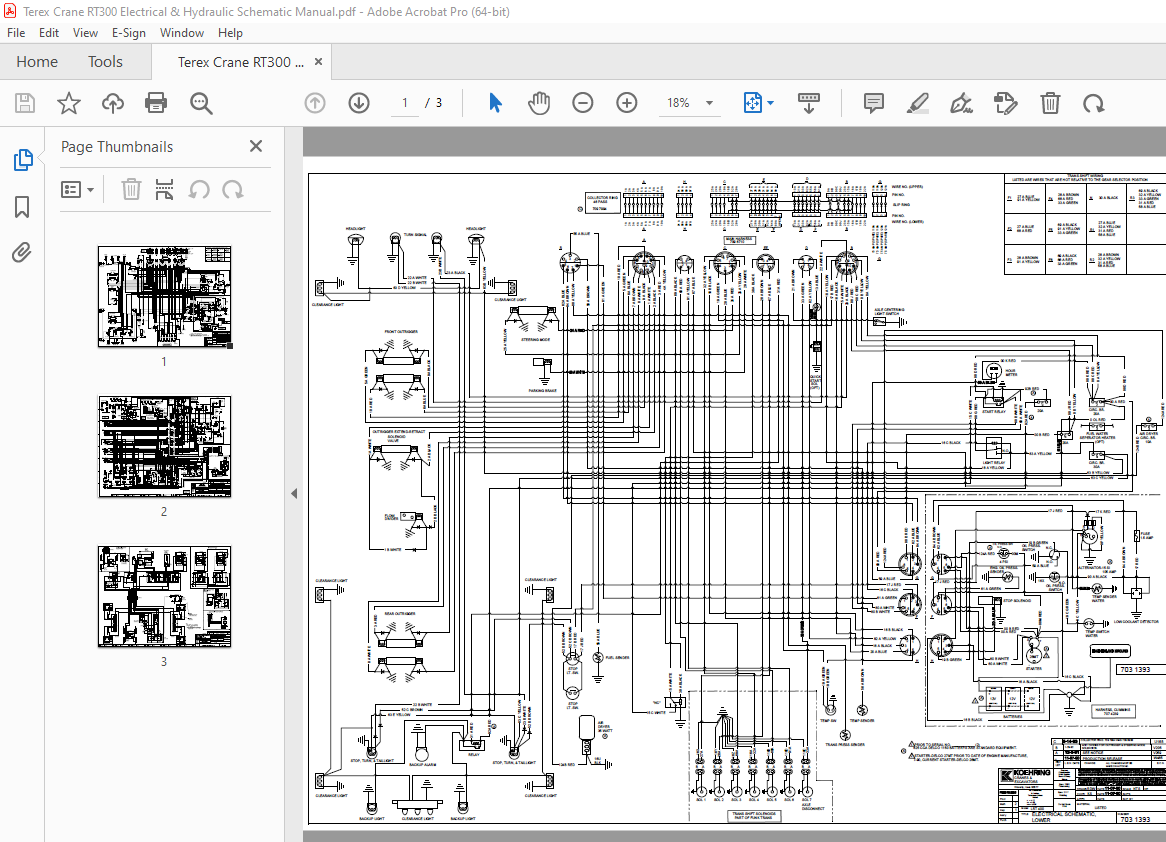1166x842 pixels.
Task: Open the File menu
Action: tap(16, 33)
